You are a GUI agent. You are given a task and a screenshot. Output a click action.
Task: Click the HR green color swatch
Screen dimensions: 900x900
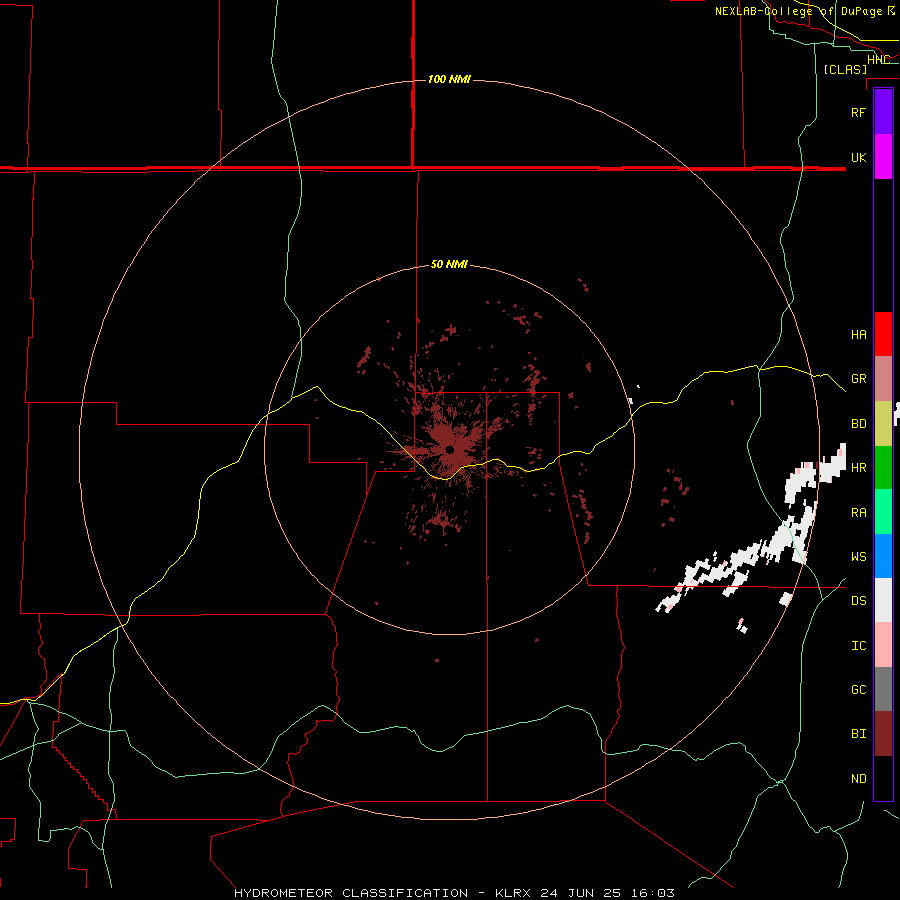[883, 468]
